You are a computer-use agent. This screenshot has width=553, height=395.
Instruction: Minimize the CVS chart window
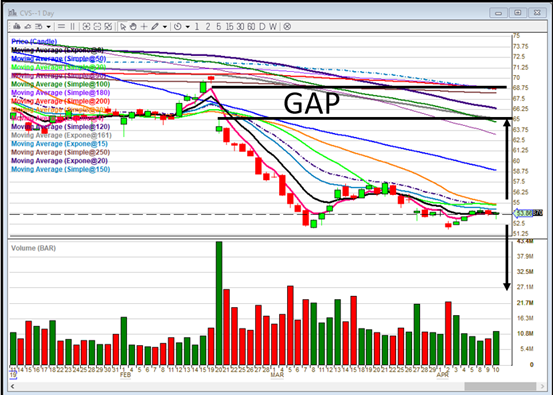click(498, 13)
